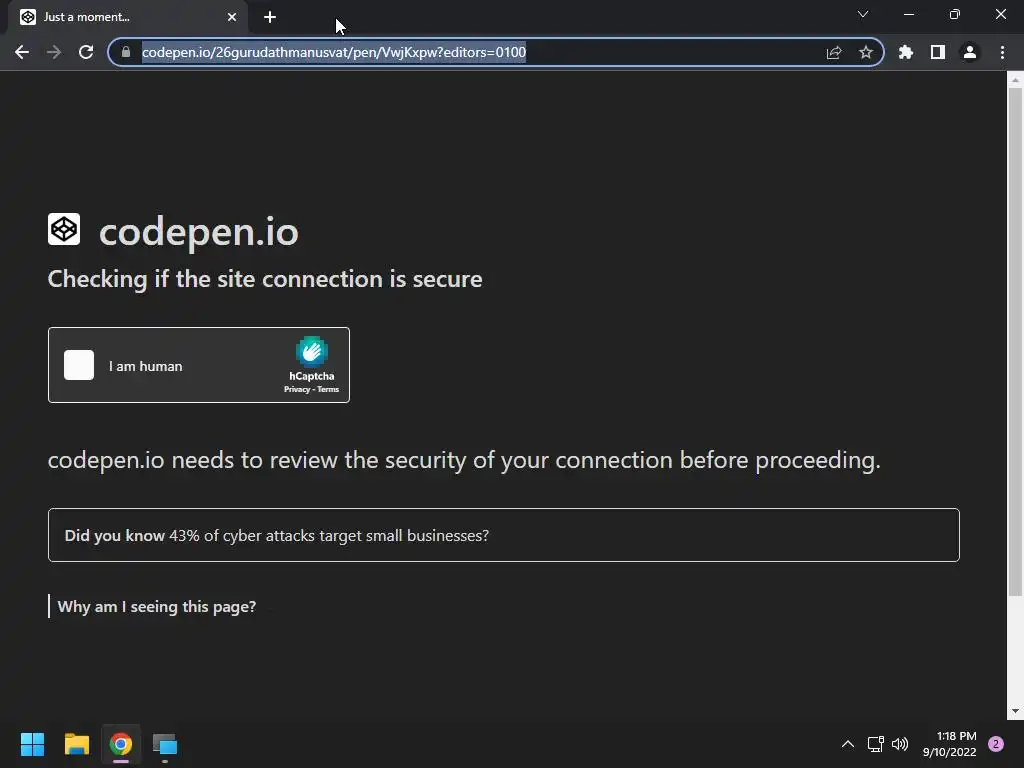
Task: Go forward with the browser arrow
Action: click(54, 52)
